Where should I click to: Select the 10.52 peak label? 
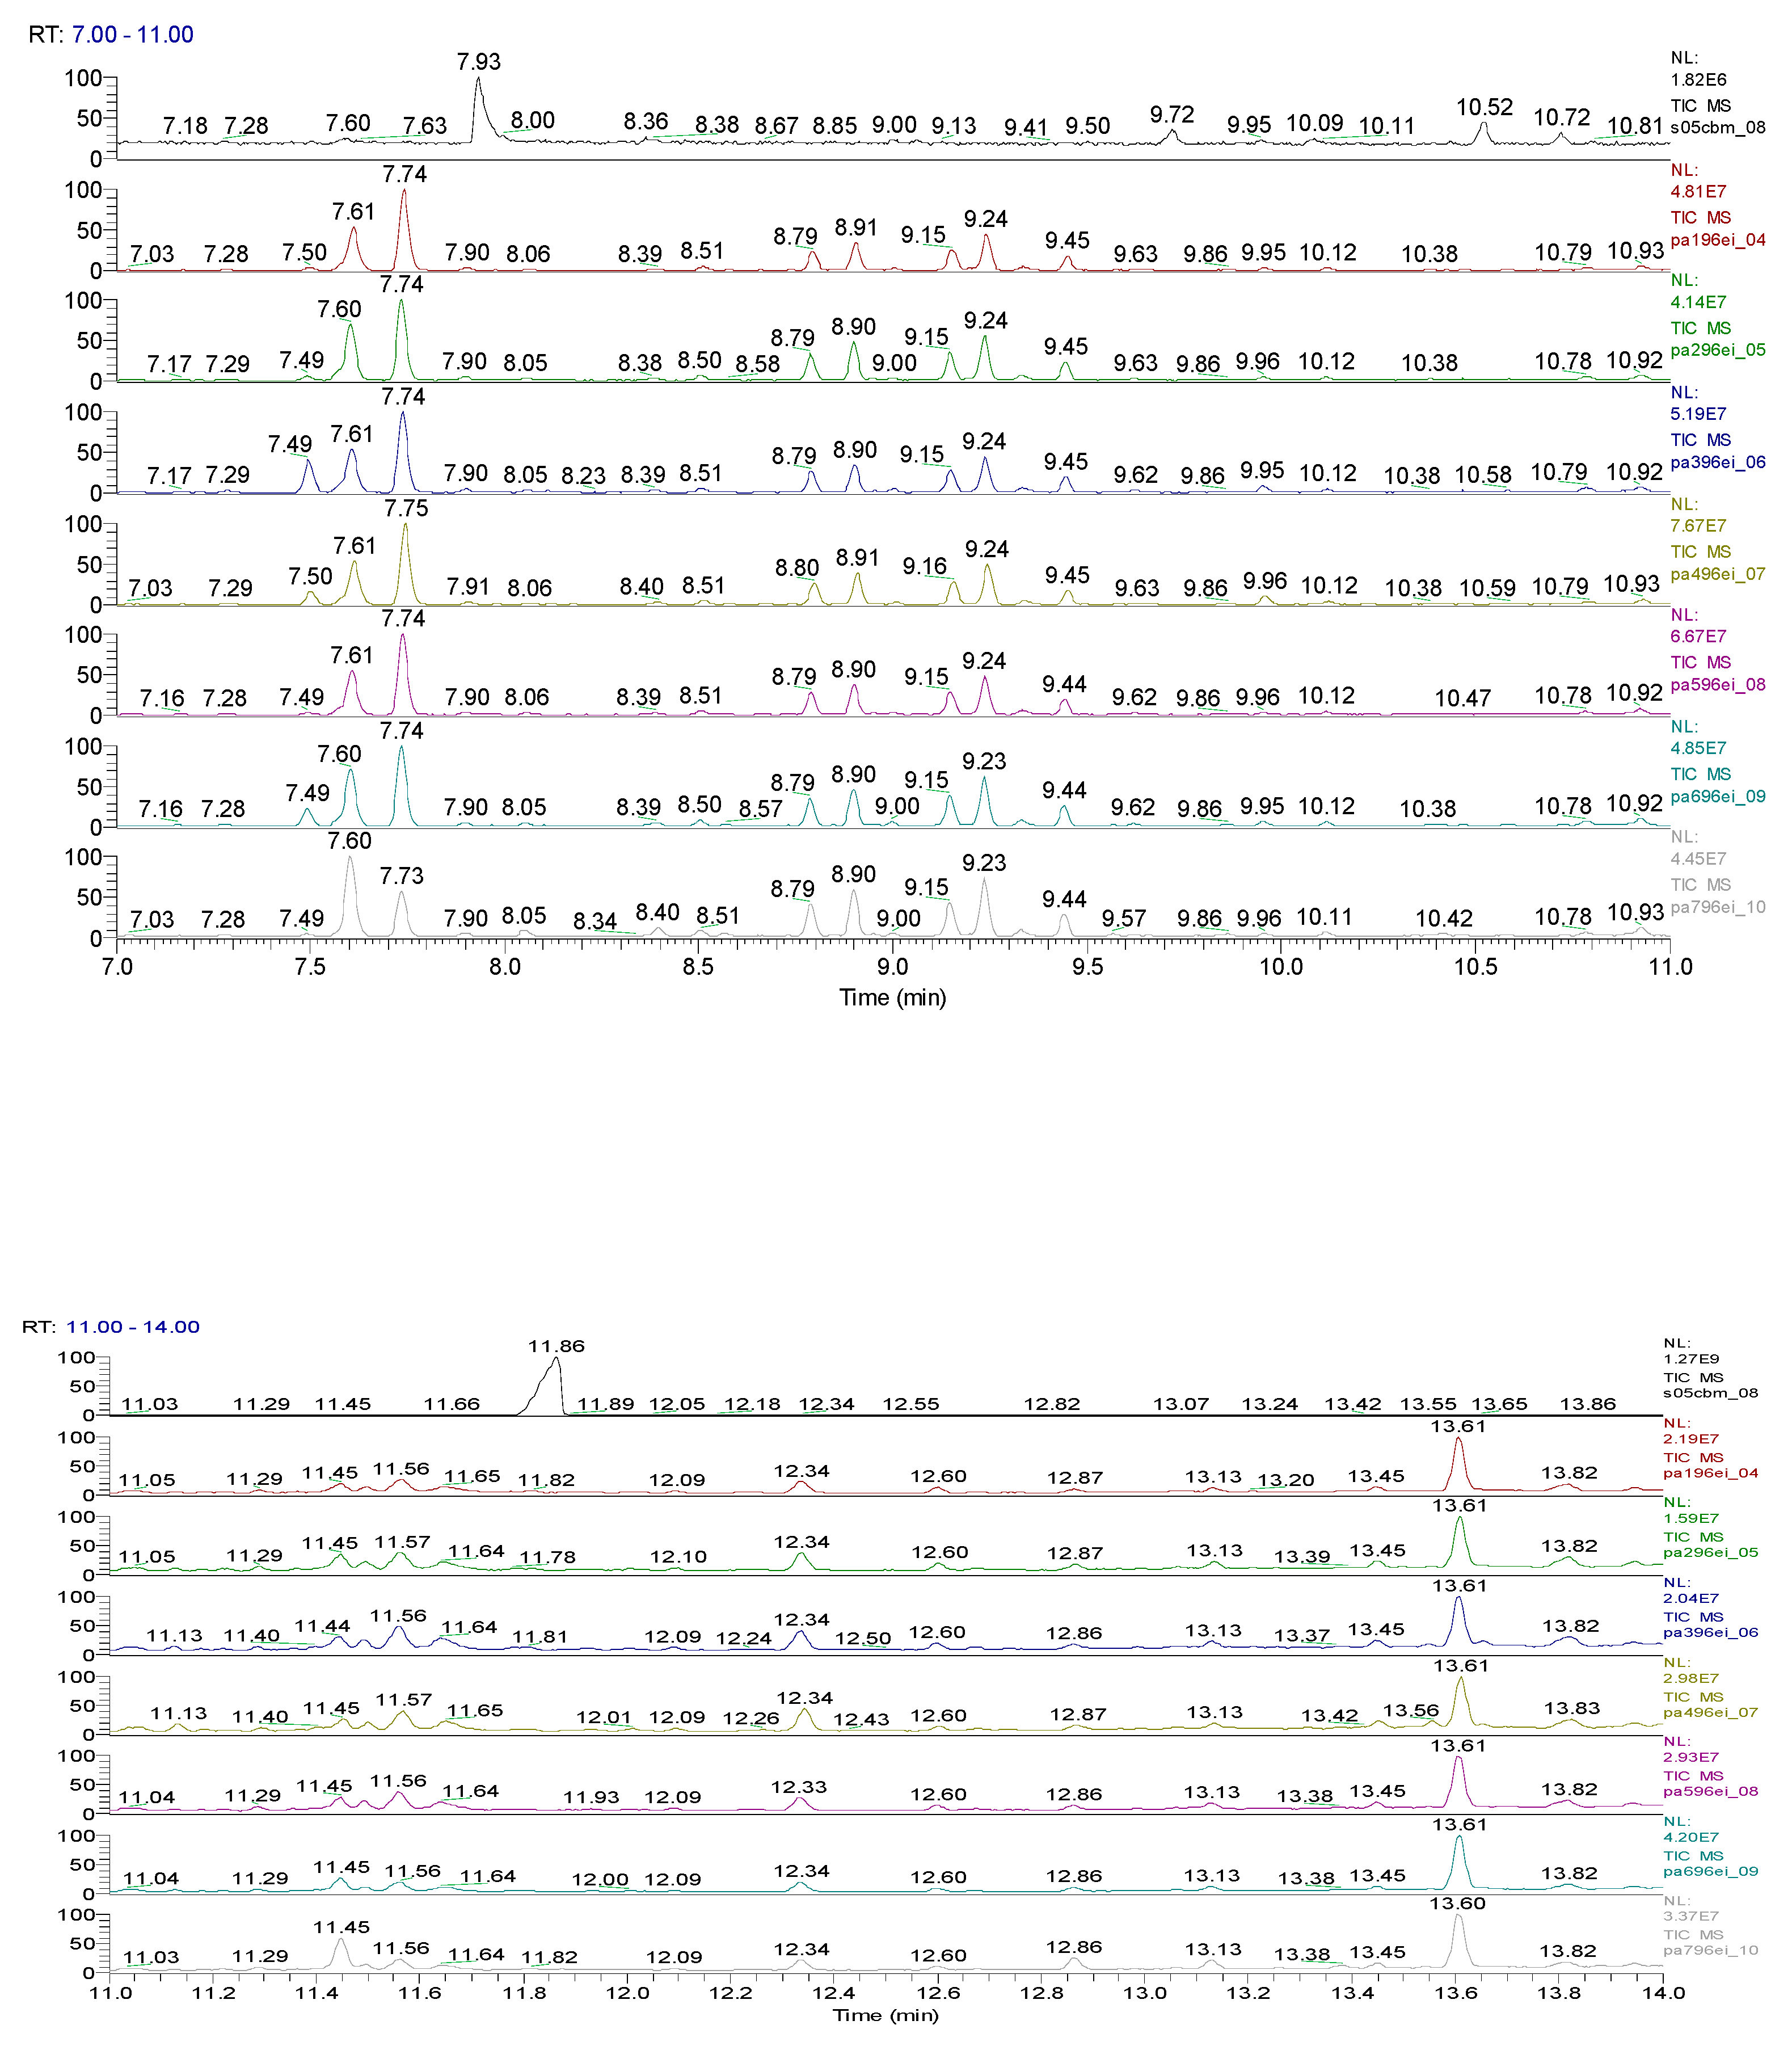[x=1485, y=108]
